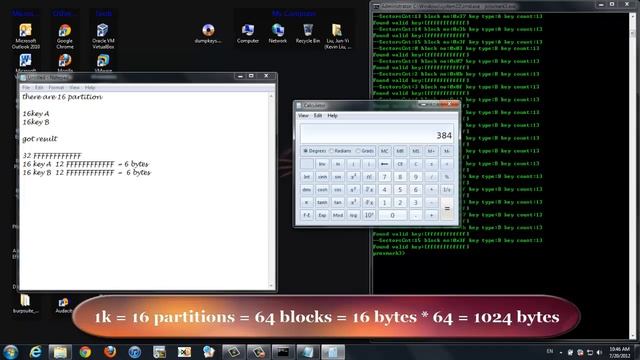
Task: Select the Grads radio button
Action: (x=364, y=151)
